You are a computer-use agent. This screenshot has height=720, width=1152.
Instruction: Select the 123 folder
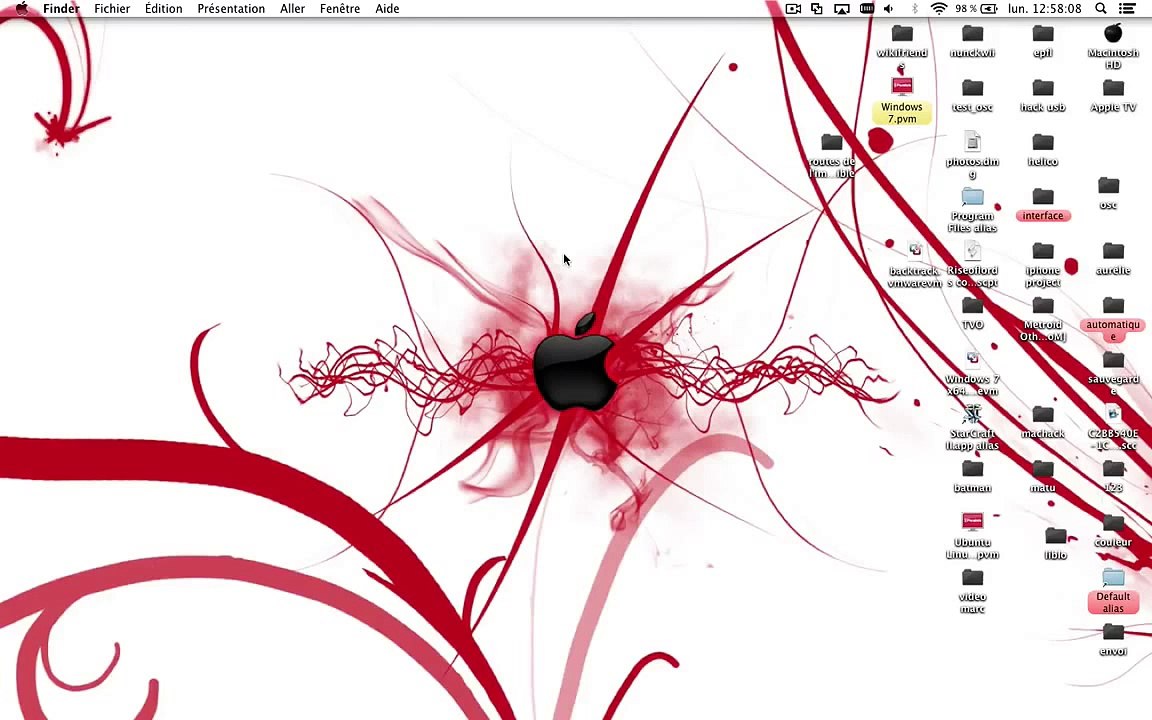click(x=1114, y=469)
